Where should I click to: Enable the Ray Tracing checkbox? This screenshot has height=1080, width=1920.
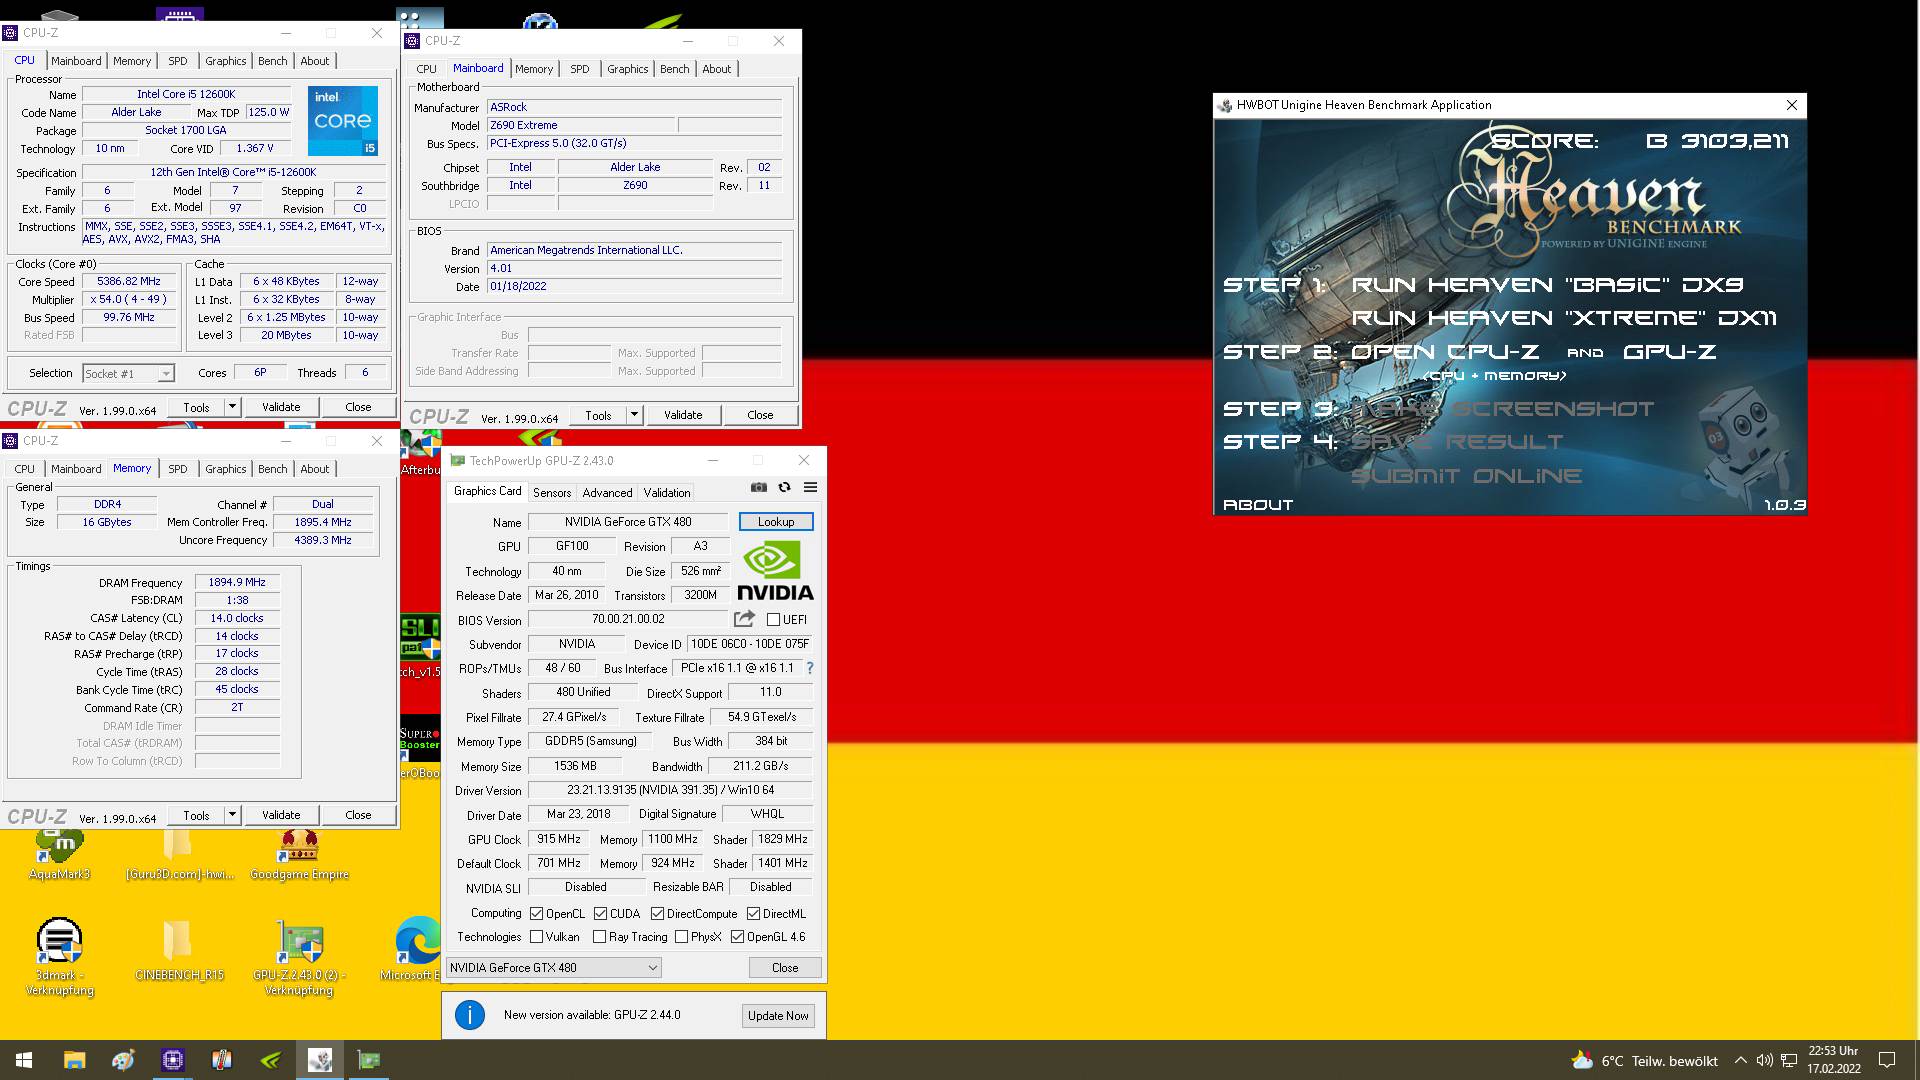[x=599, y=937]
